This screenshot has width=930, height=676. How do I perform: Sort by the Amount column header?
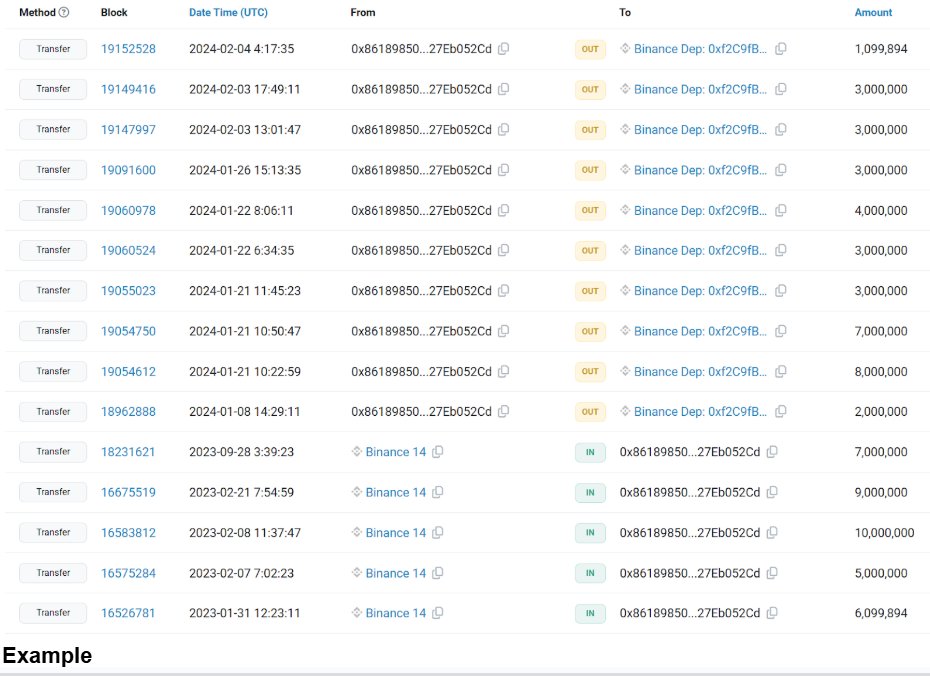[873, 12]
